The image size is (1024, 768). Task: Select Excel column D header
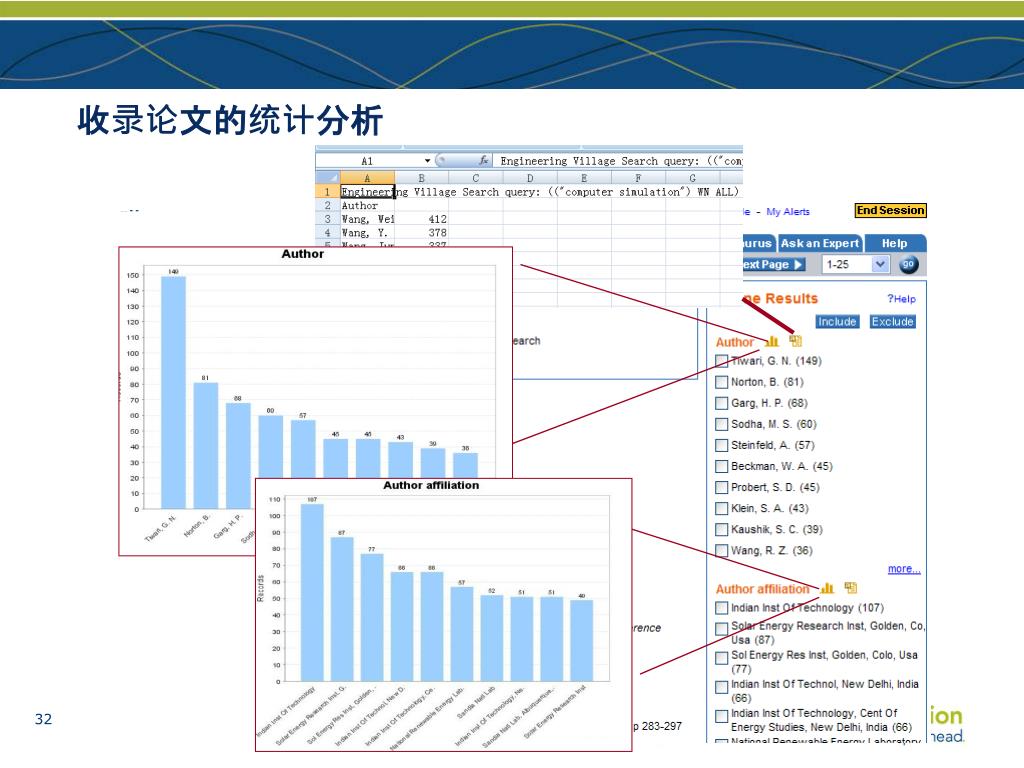(530, 178)
